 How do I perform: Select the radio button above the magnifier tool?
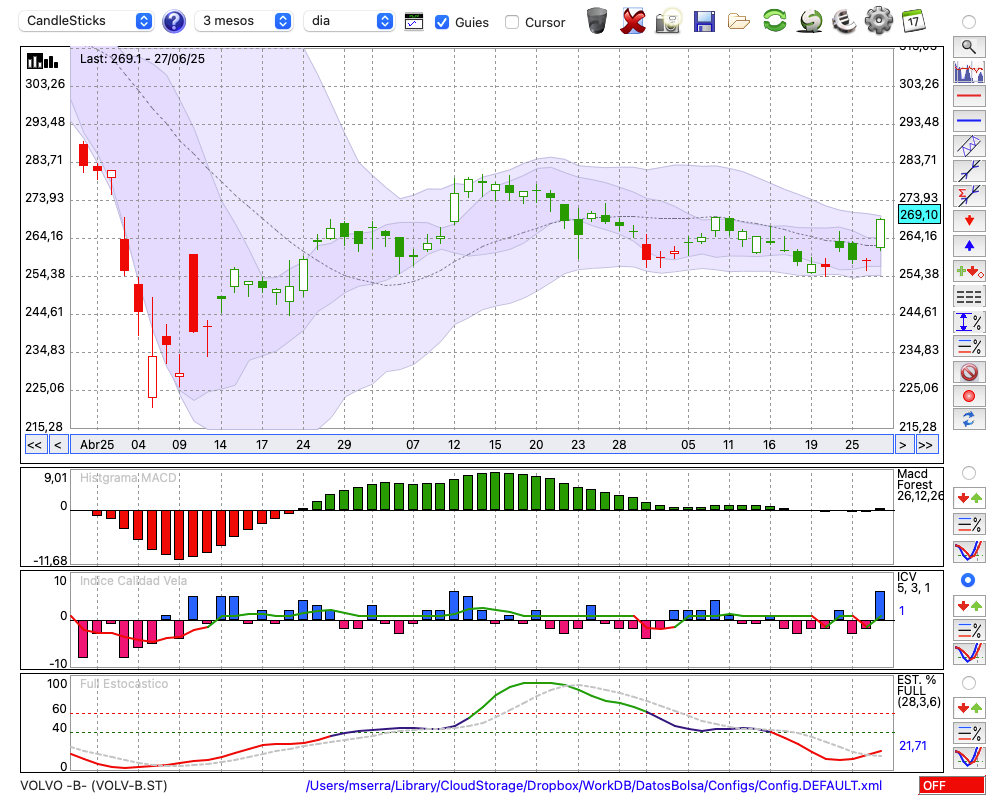pos(969,22)
